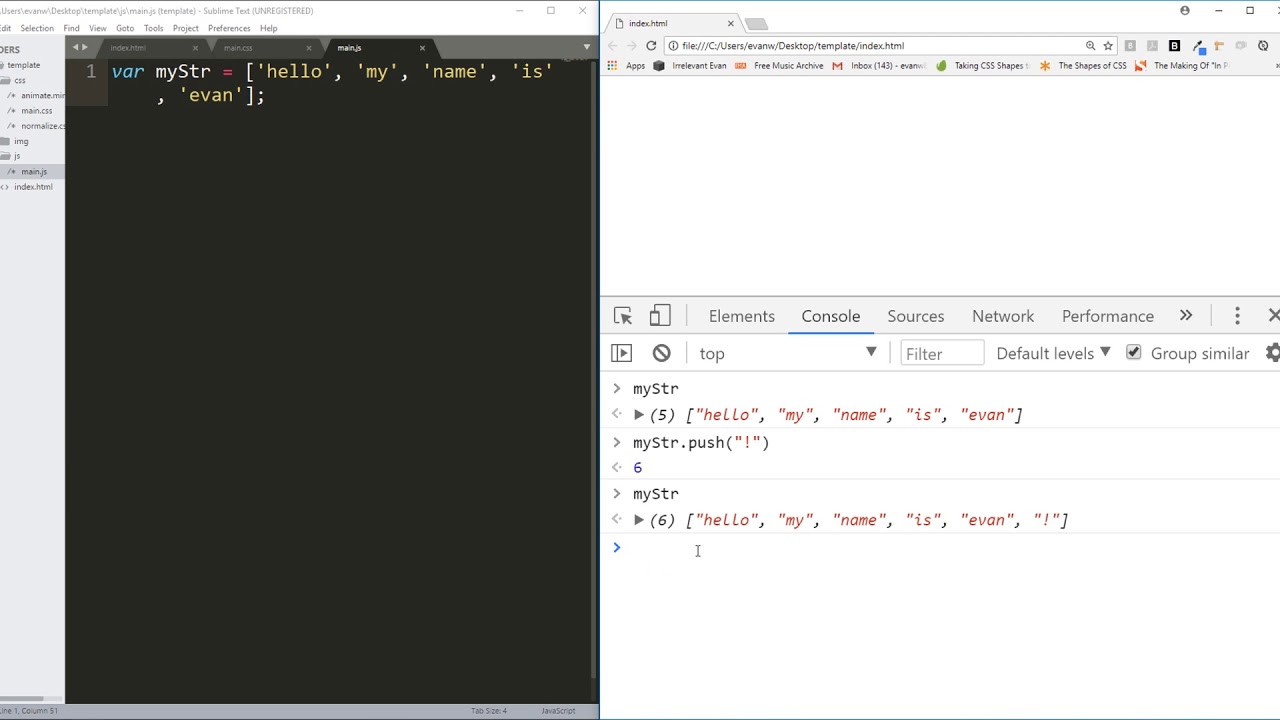
Task: Select main.css in the sidebar
Action: coord(36,111)
